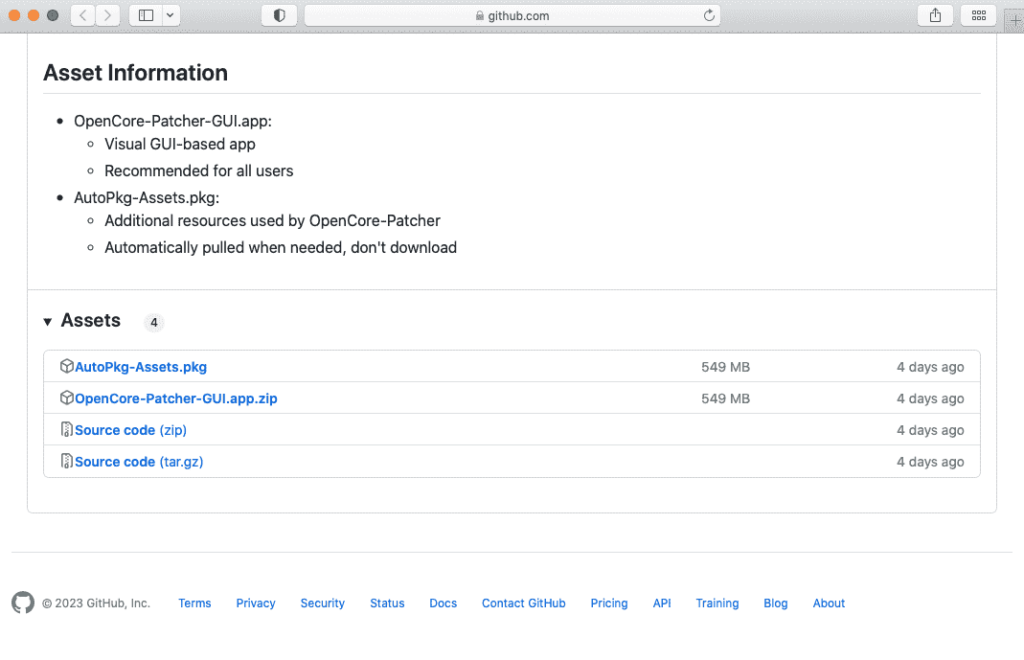Open the API footer link
1024x660 pixels.
pos(662,603)
